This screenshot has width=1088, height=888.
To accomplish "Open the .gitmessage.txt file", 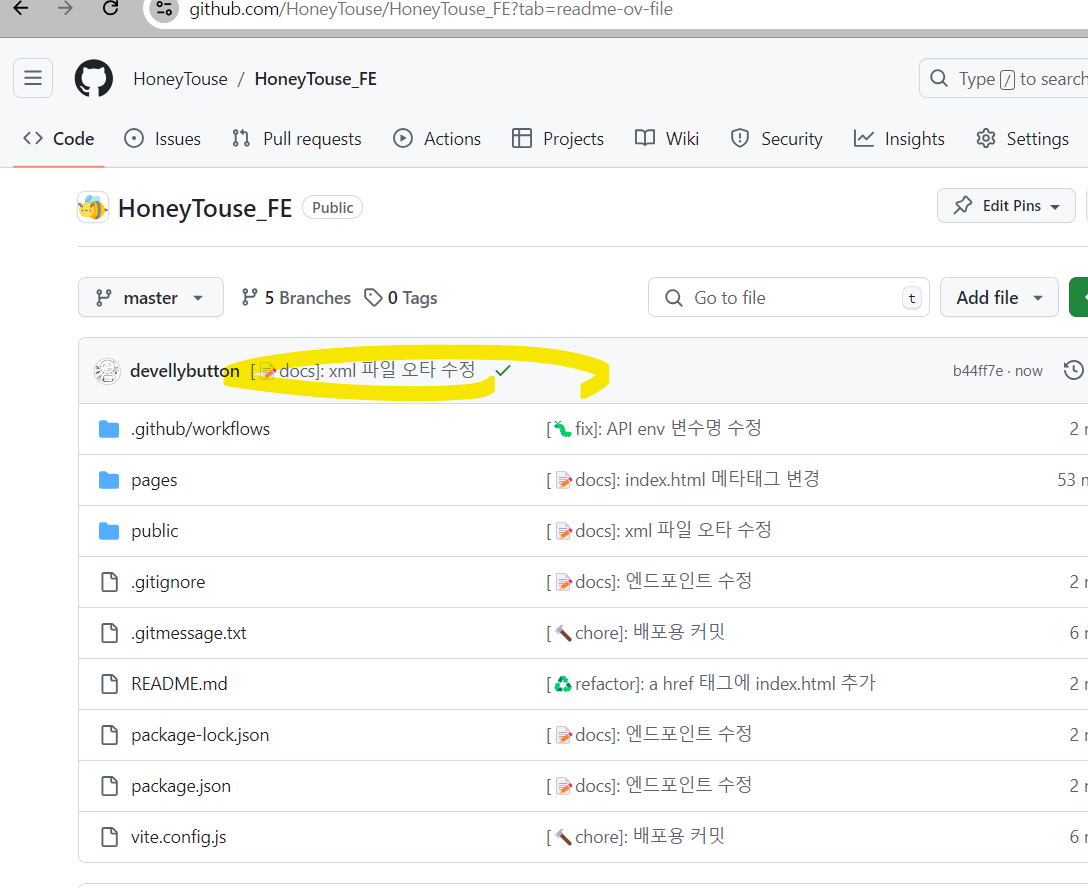I will tap(188, 633).
